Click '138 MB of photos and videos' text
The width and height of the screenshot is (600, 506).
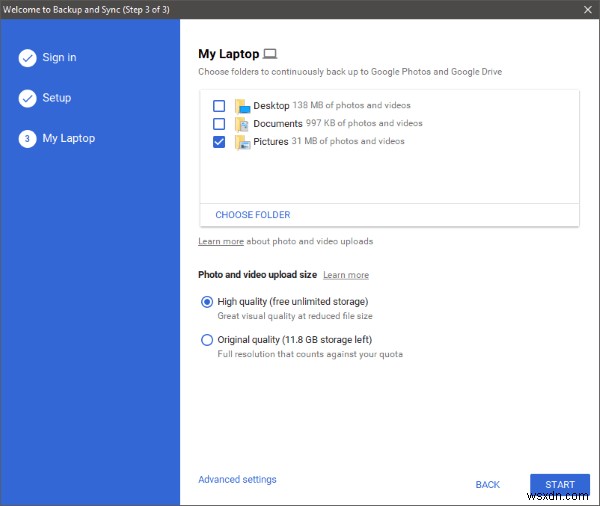coord(351,105)
